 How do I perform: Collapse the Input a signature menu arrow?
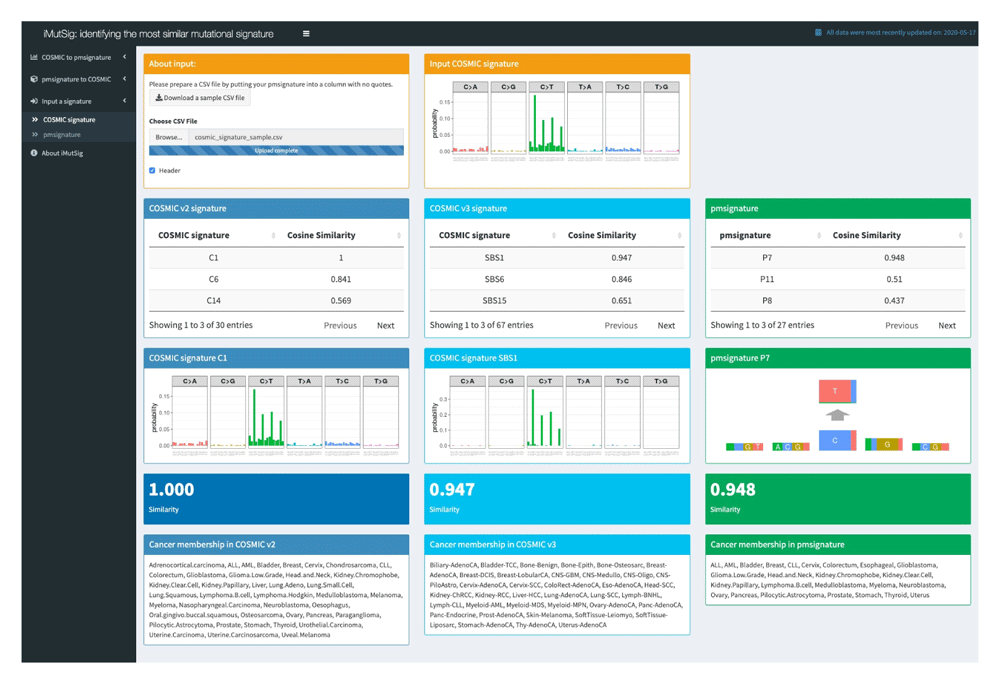124,101
